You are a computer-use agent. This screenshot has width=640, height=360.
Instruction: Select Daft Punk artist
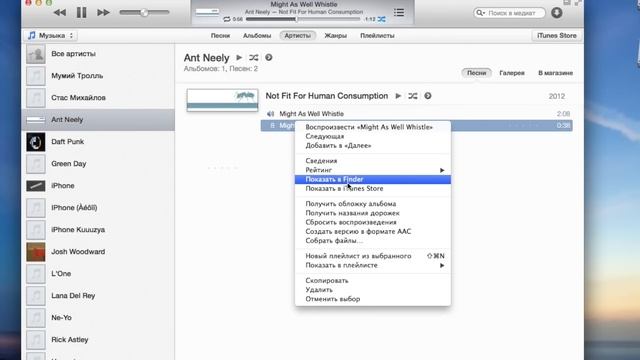click(x=98, y=142)
